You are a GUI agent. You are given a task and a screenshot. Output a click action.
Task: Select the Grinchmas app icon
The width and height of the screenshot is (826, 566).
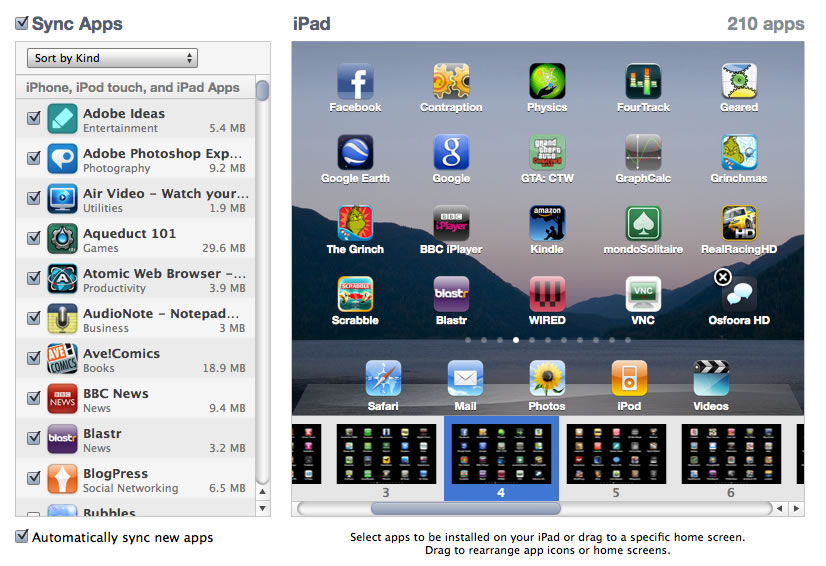[x=739, y=152]
